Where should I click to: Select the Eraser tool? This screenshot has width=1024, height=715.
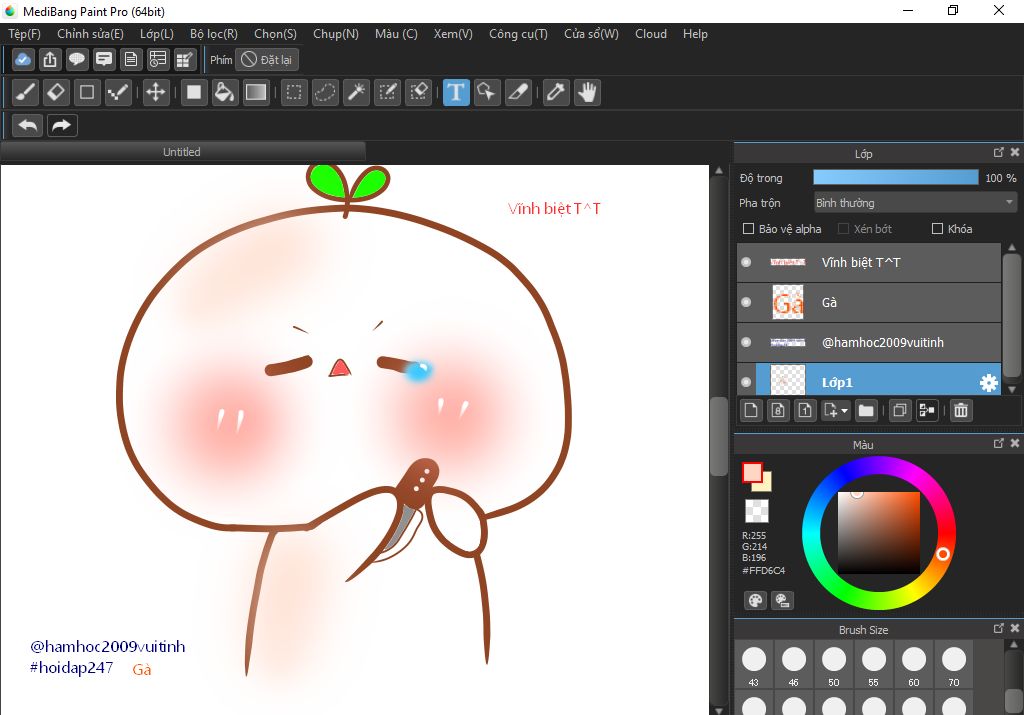[56, 93]
